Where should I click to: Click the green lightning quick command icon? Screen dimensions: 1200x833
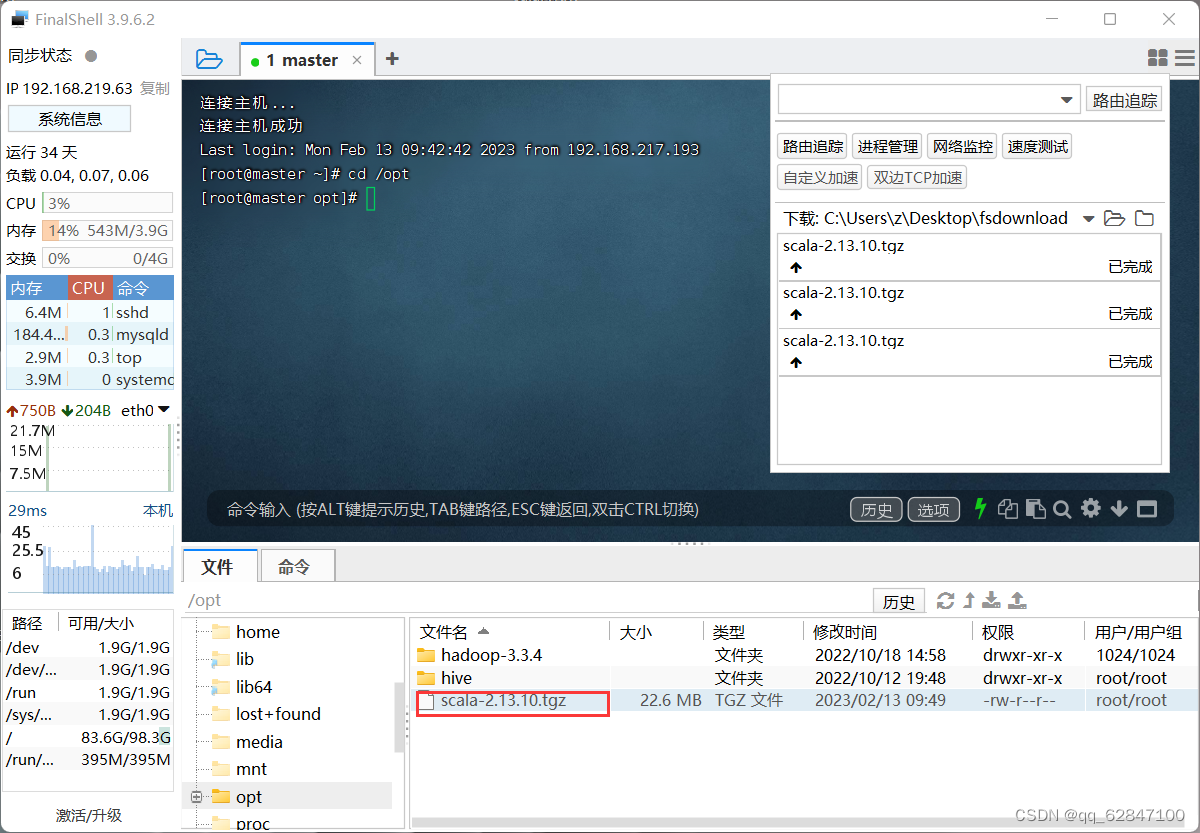click(x=980, y=508)
